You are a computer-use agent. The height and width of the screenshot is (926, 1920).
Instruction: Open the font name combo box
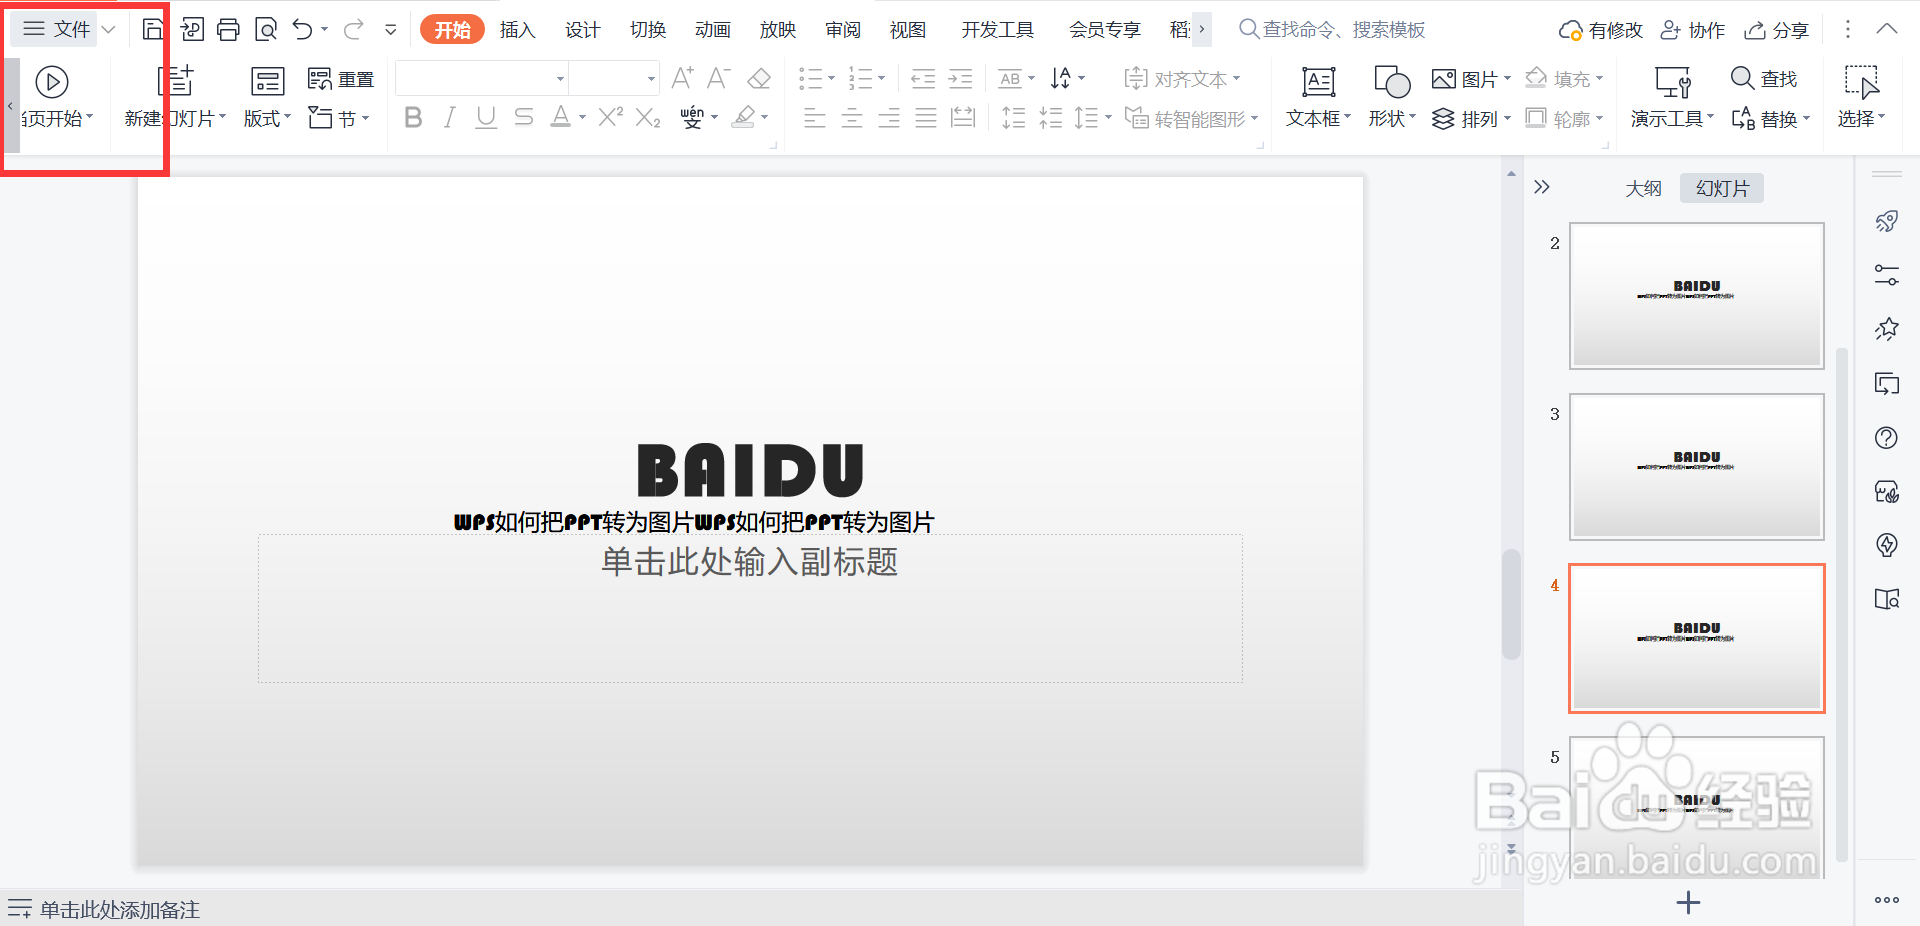(482, 78)
